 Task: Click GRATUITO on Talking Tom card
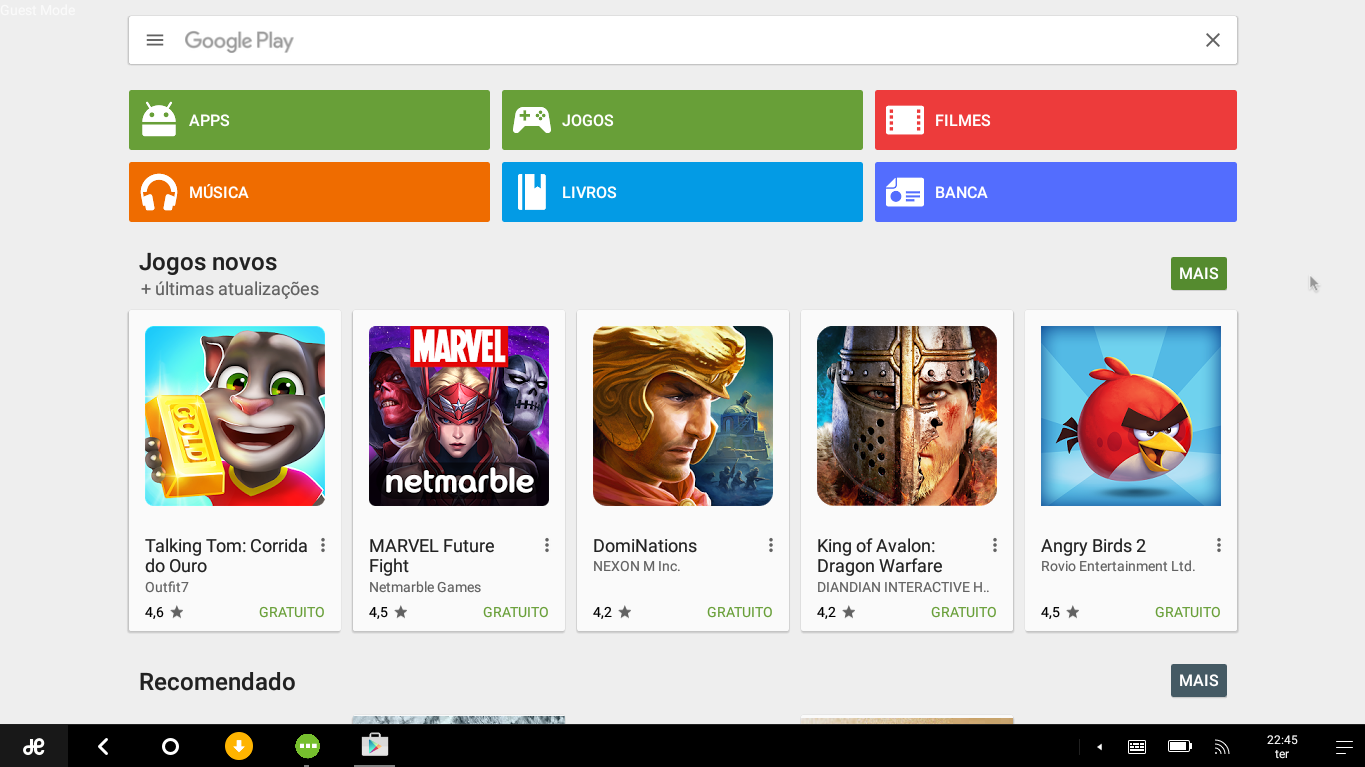click(292, 612)
